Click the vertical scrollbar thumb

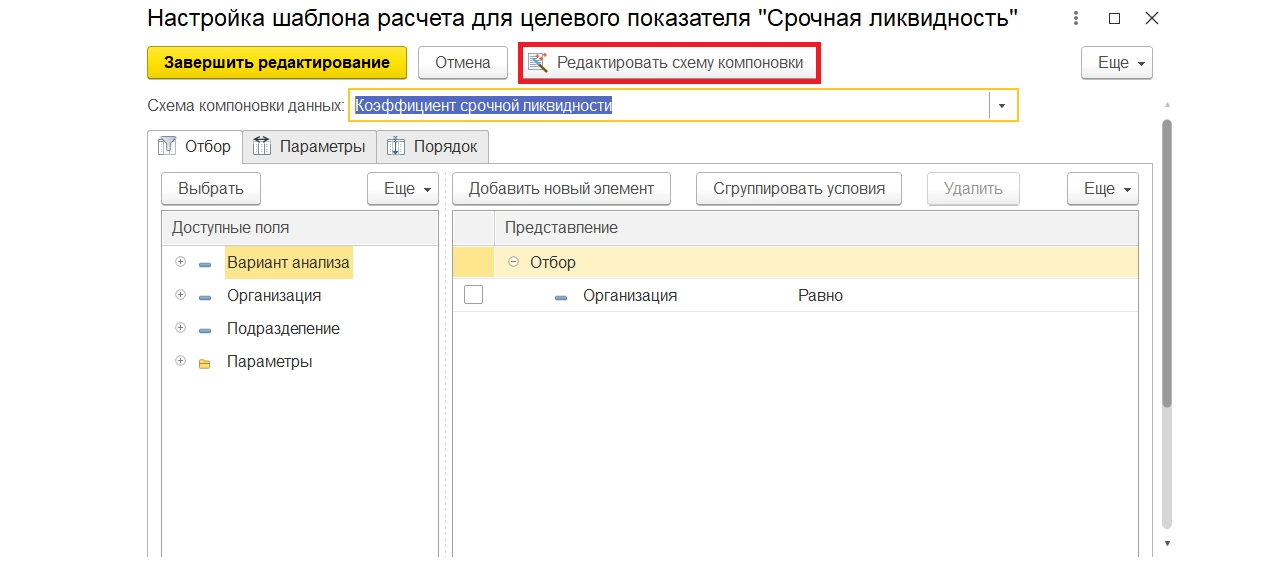coord(1166,263)
